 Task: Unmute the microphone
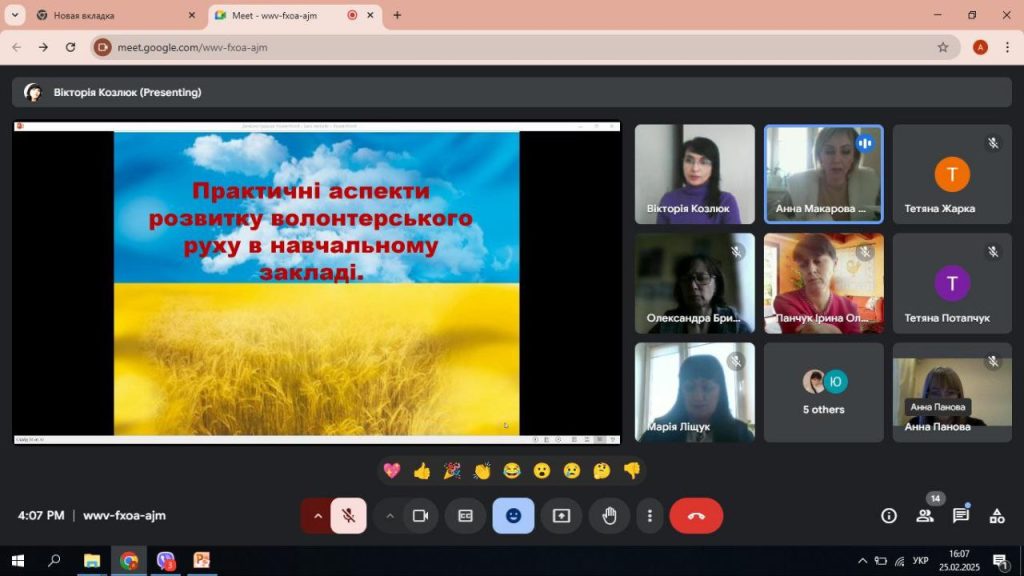coord(348,516)
